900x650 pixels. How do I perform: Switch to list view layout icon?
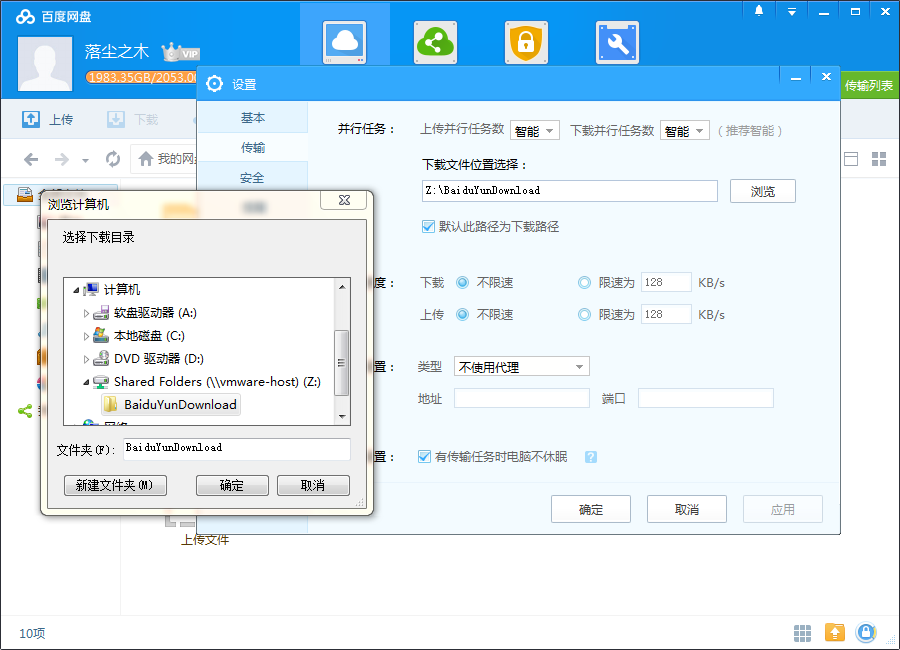(x=851, y=159)
